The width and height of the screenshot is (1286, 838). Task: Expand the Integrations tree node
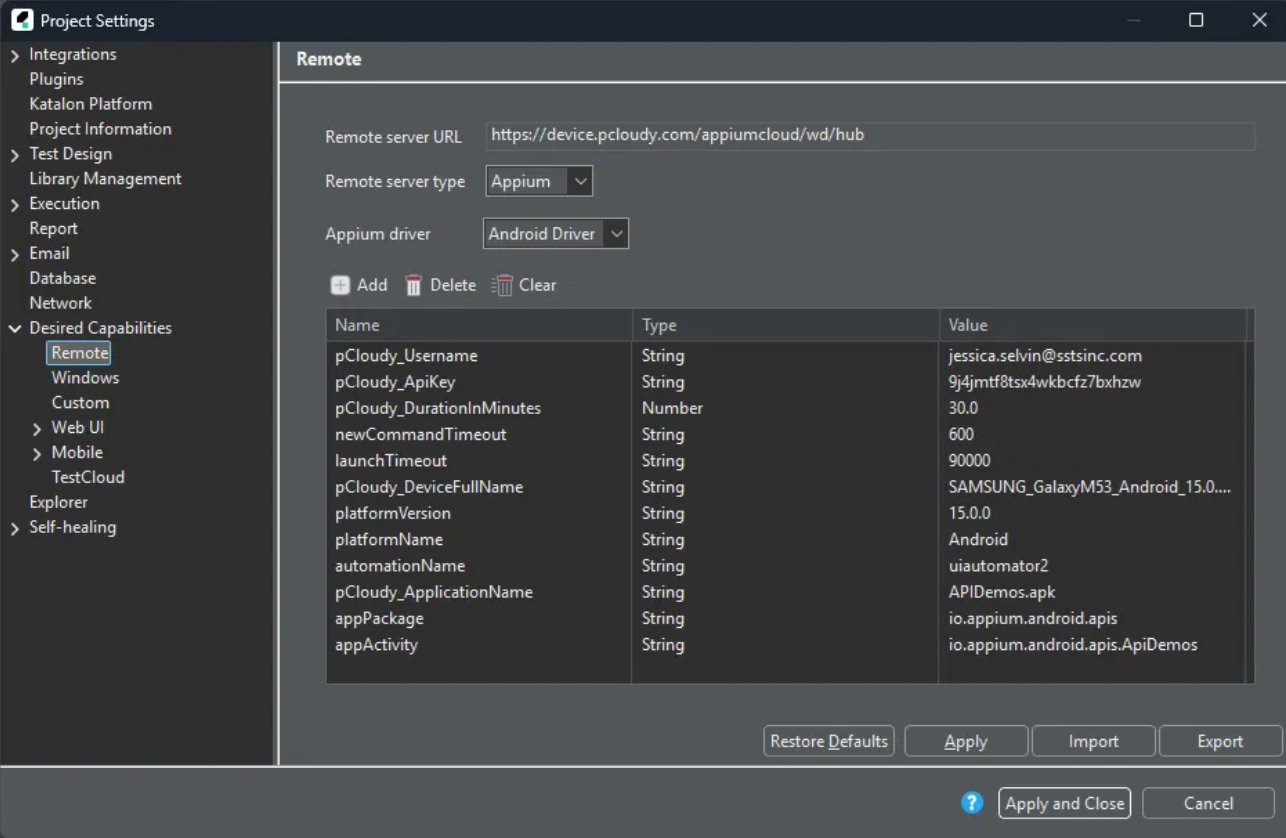15,55
